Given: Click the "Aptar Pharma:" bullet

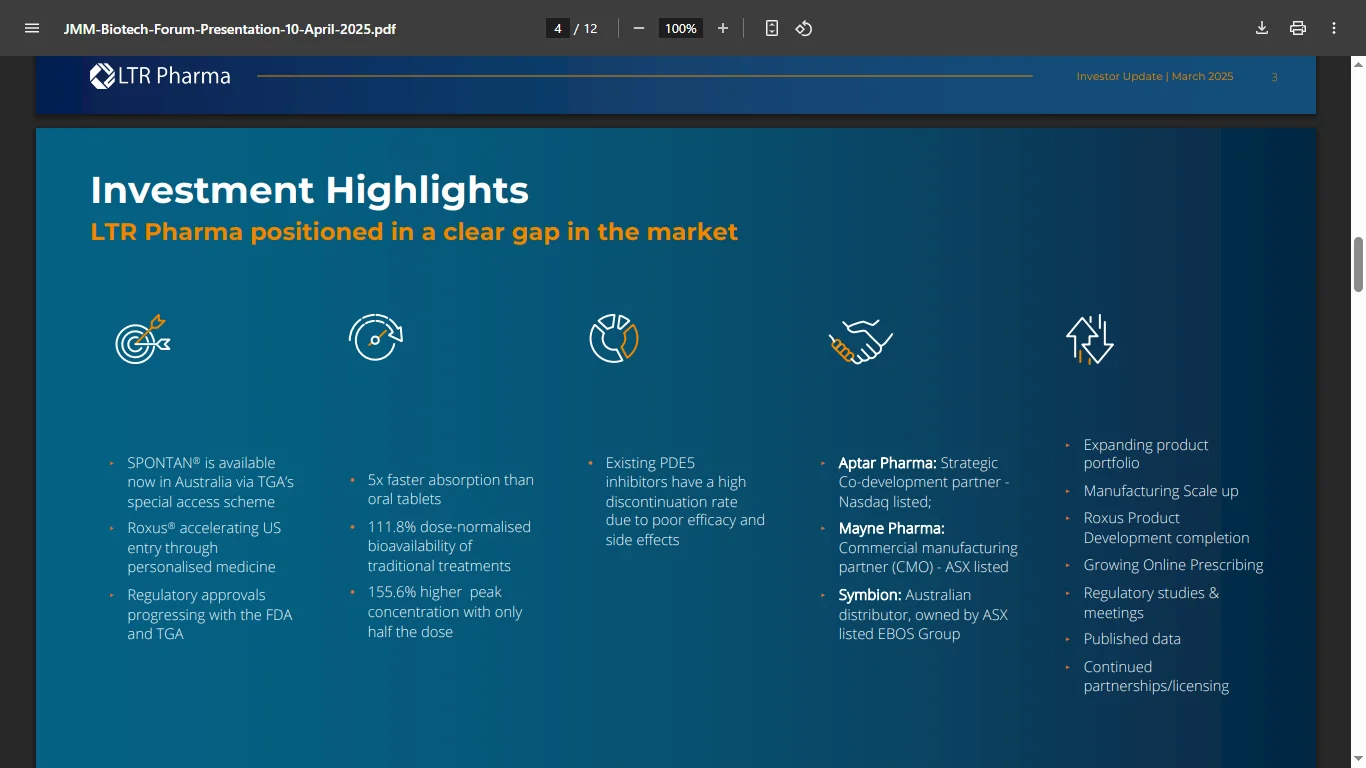Looking at the screenshot, I should click(924, 482).
